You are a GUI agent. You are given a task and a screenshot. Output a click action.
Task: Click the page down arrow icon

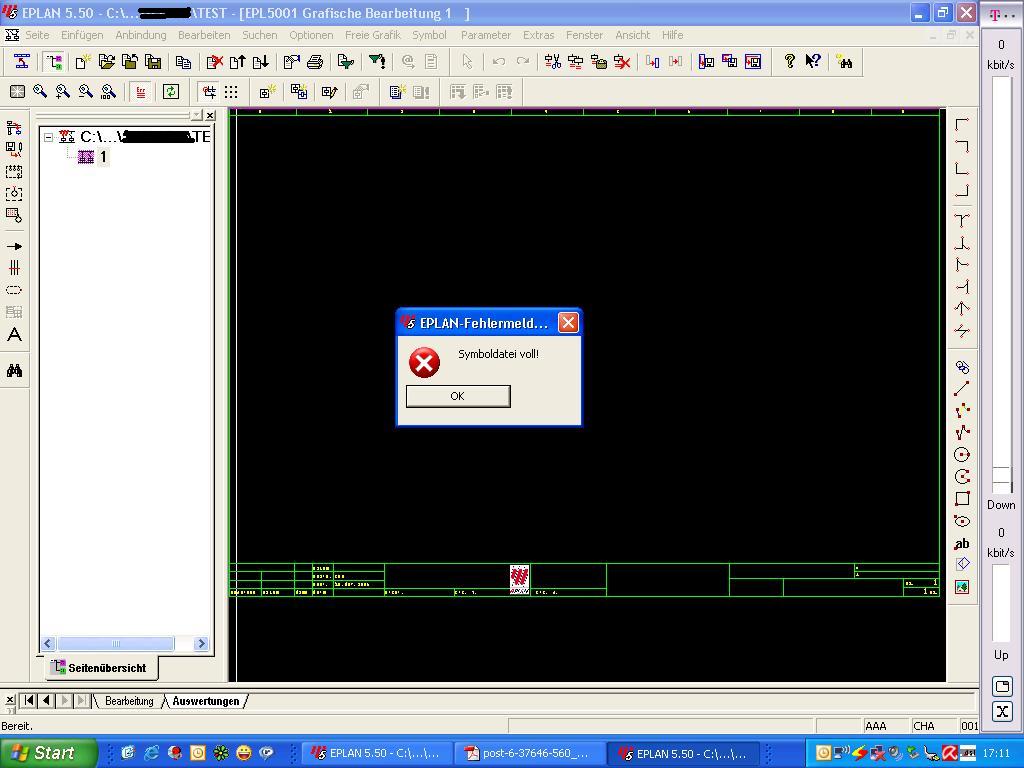(x=261, y=62)
